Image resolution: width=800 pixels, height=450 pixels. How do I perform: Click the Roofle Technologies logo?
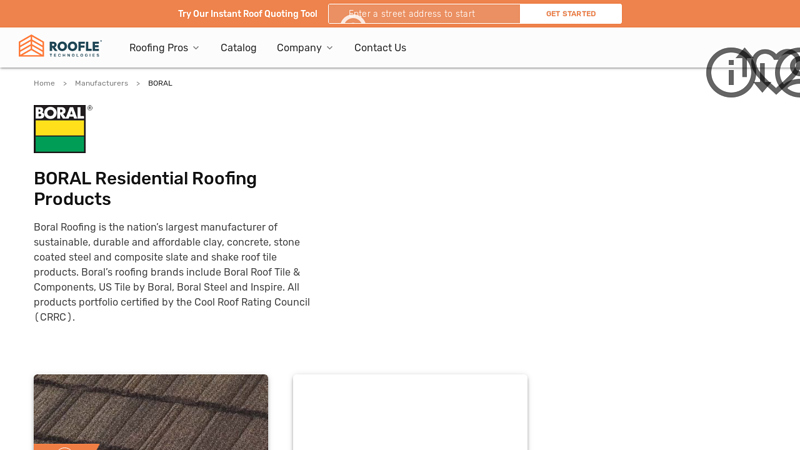[x=60, y=46]
